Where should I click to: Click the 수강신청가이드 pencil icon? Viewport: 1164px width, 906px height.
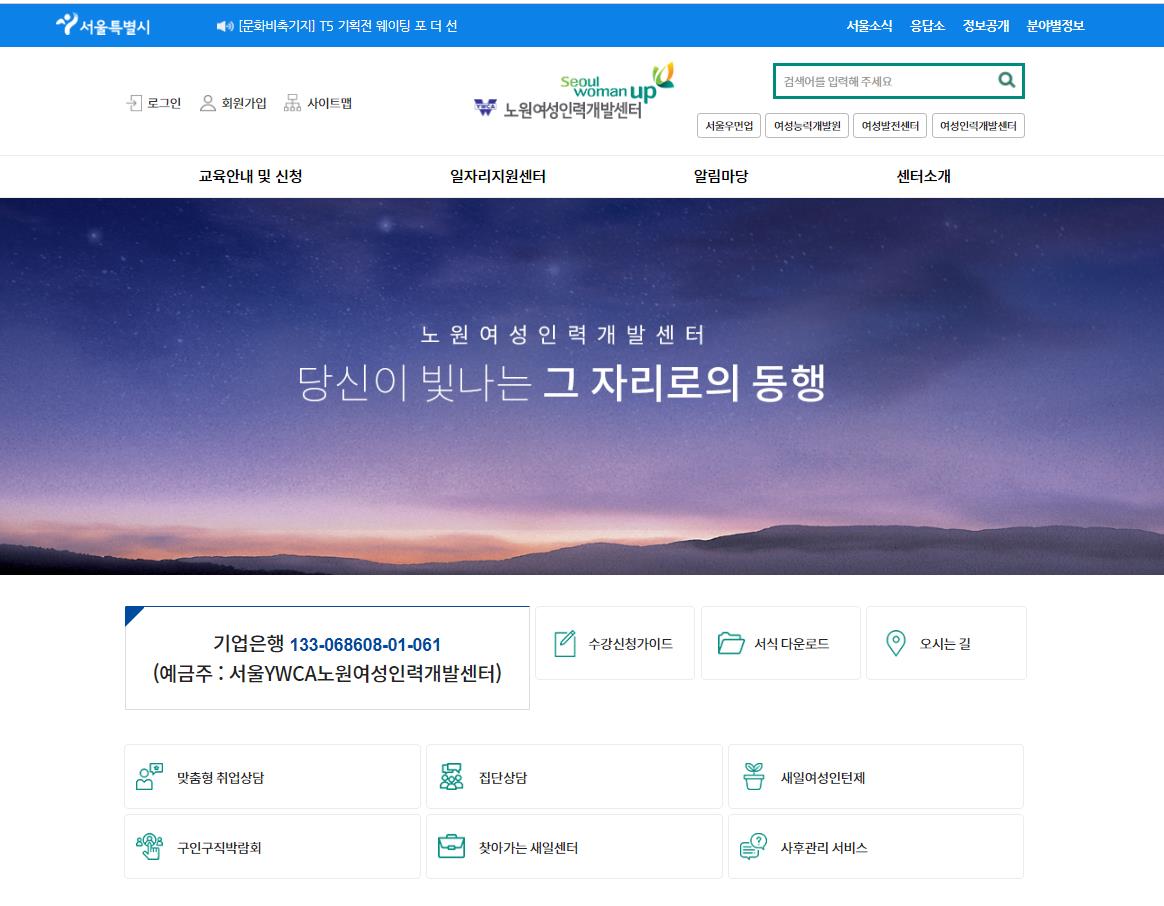565,643
